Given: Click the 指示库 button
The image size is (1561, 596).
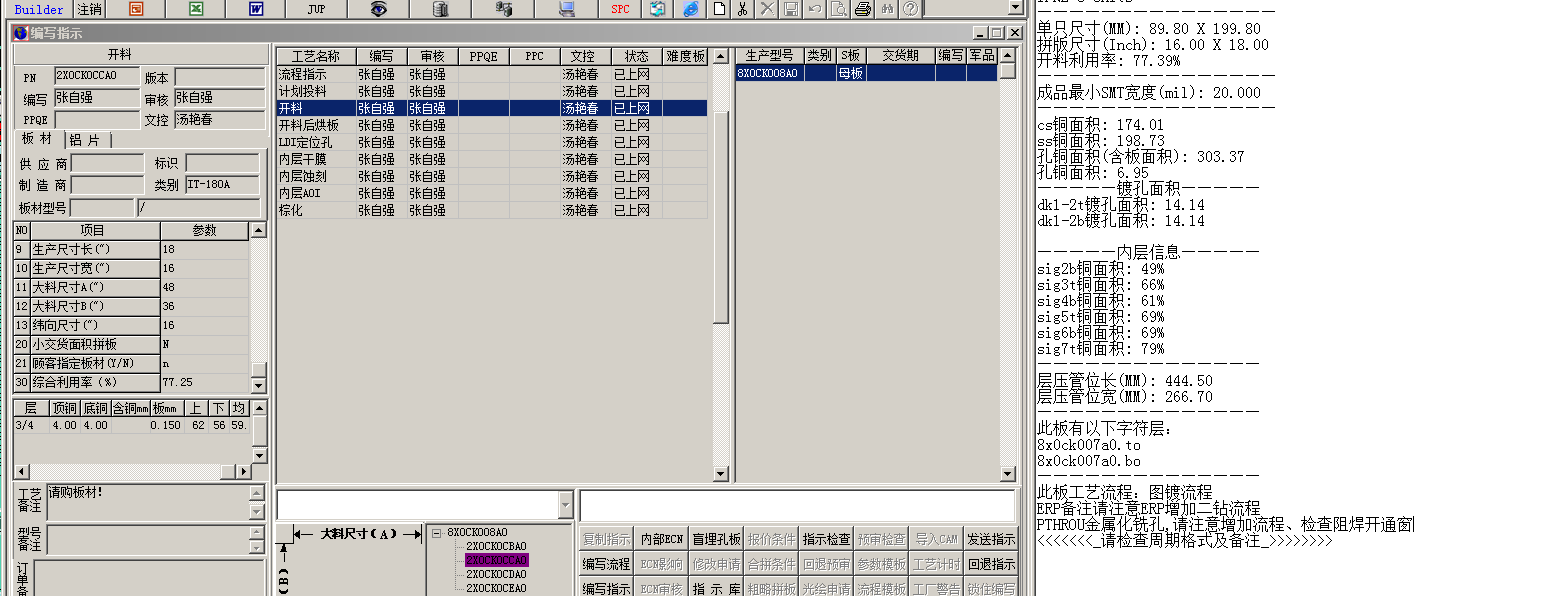Looking at the screenshot, I should [x=716, y=590].
